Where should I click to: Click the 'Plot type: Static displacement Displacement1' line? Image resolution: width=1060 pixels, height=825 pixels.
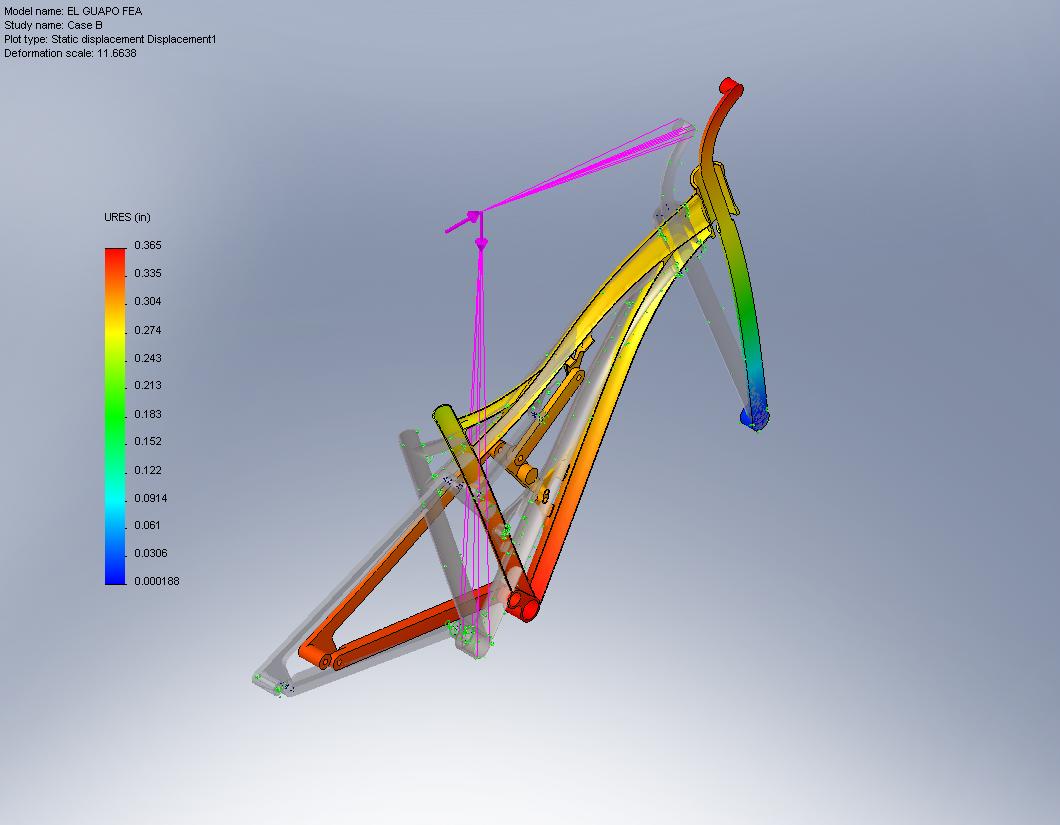(x=110, y=39)
